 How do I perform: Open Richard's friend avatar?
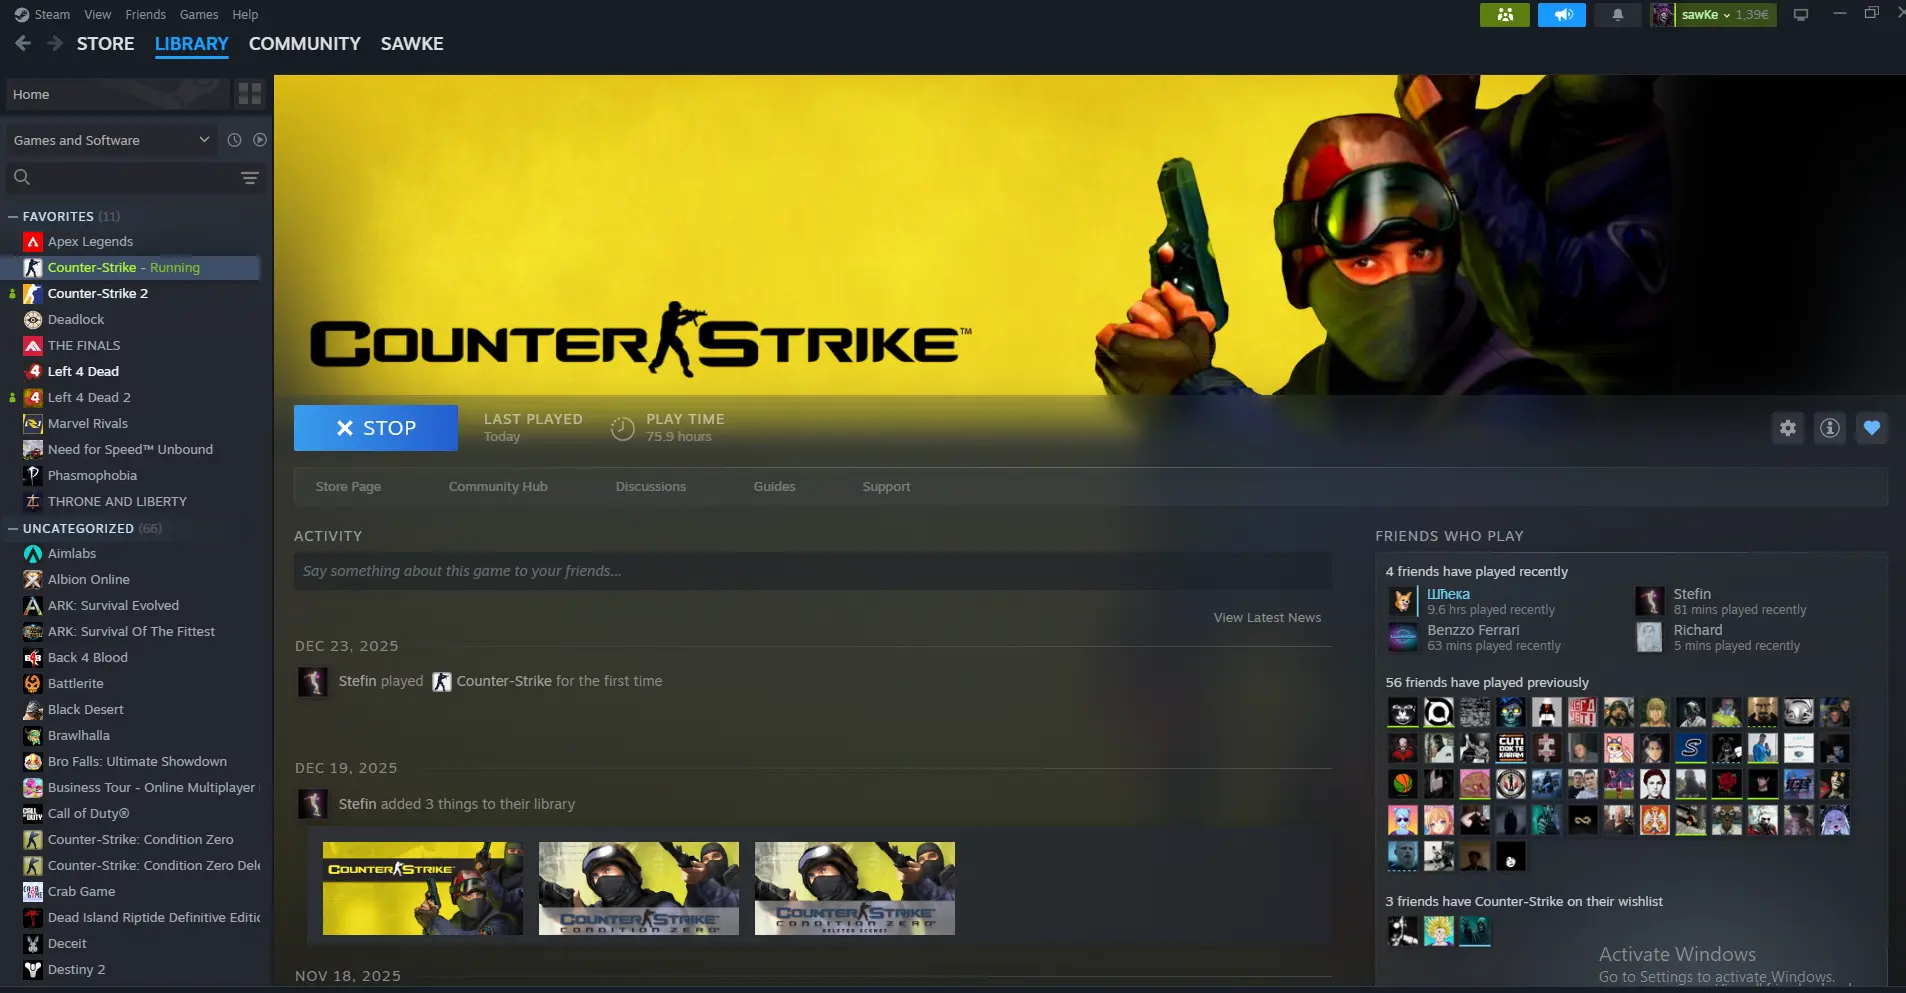point(1649,637)
